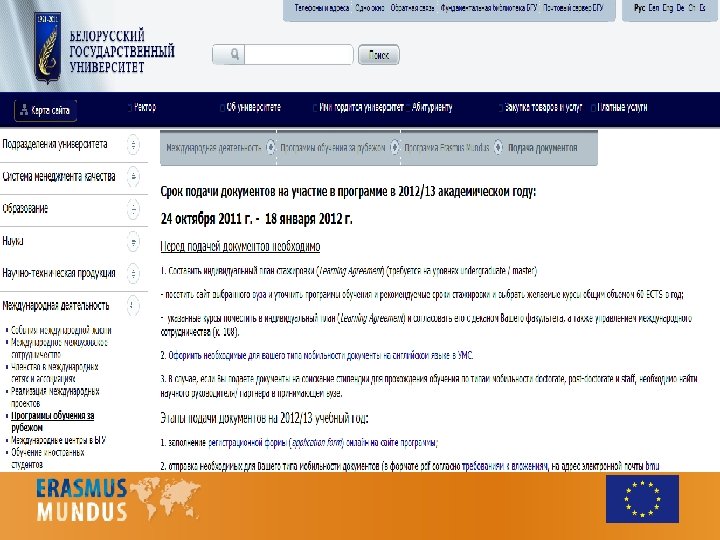Click breadcrumb arrow after Международная деятельность
Image resolution: width=720 pixels, height=540 pixels.
point(270,147)
